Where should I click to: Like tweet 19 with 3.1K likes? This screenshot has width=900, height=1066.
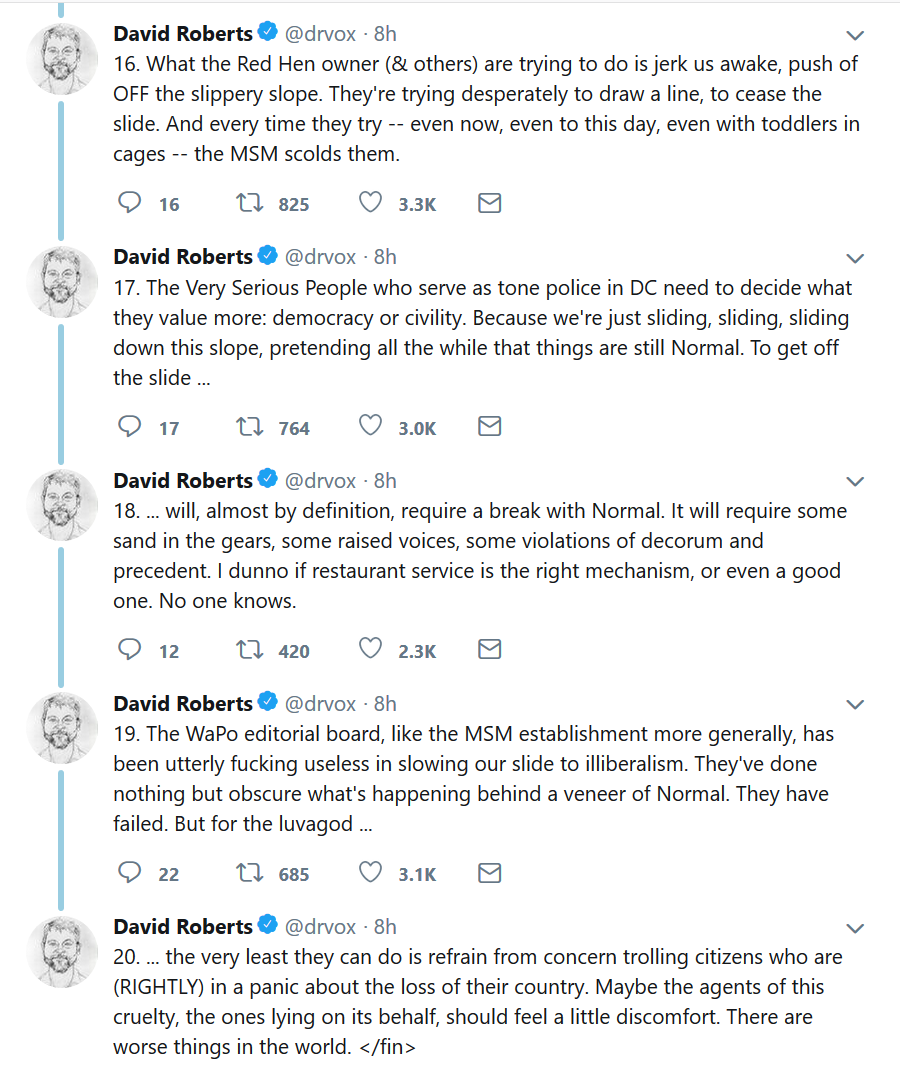click(x=370, y=873)
